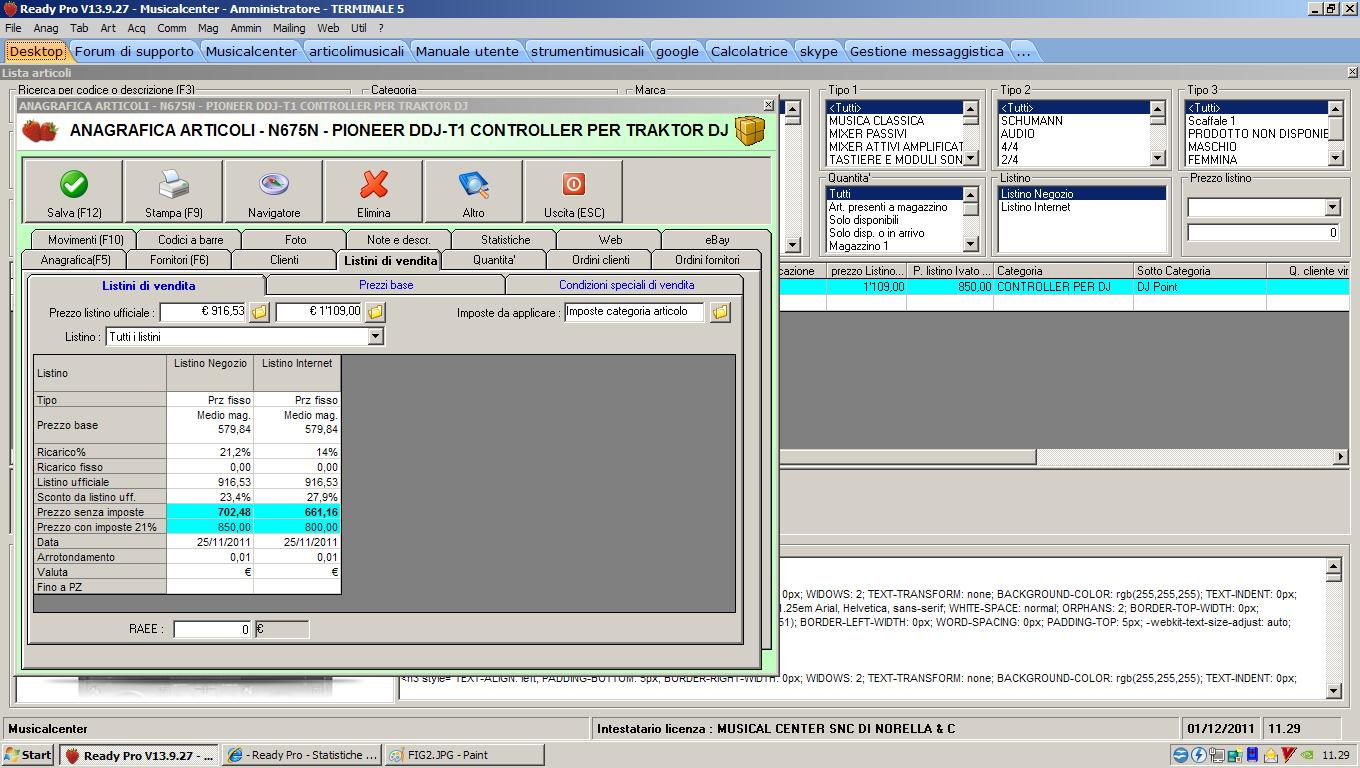Image resolution: width=1360 pixels, height=768 pixels.
Task: Open the Ordini fornitori tab
Action: coord(707,260)
